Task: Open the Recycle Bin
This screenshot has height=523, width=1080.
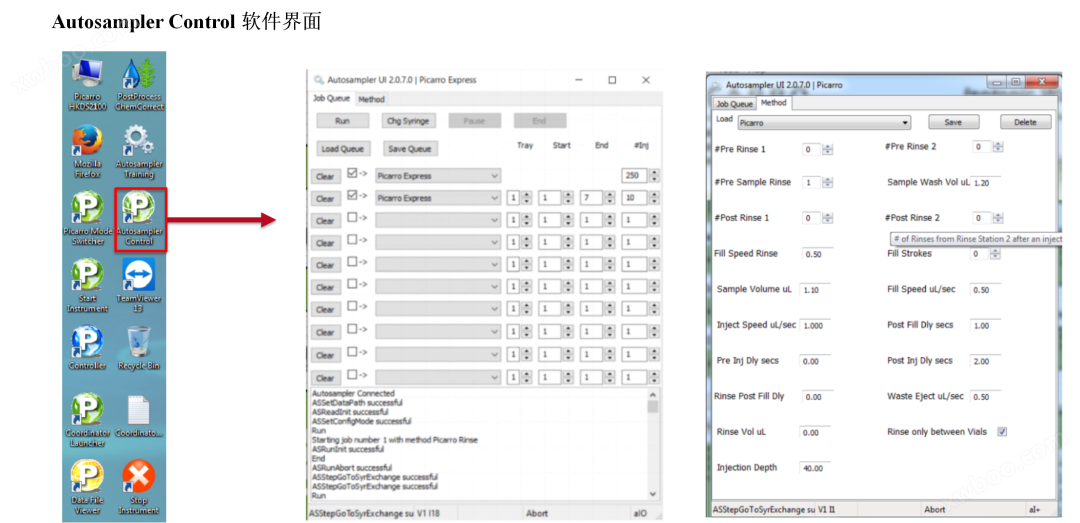Action: tap(139, 348)
